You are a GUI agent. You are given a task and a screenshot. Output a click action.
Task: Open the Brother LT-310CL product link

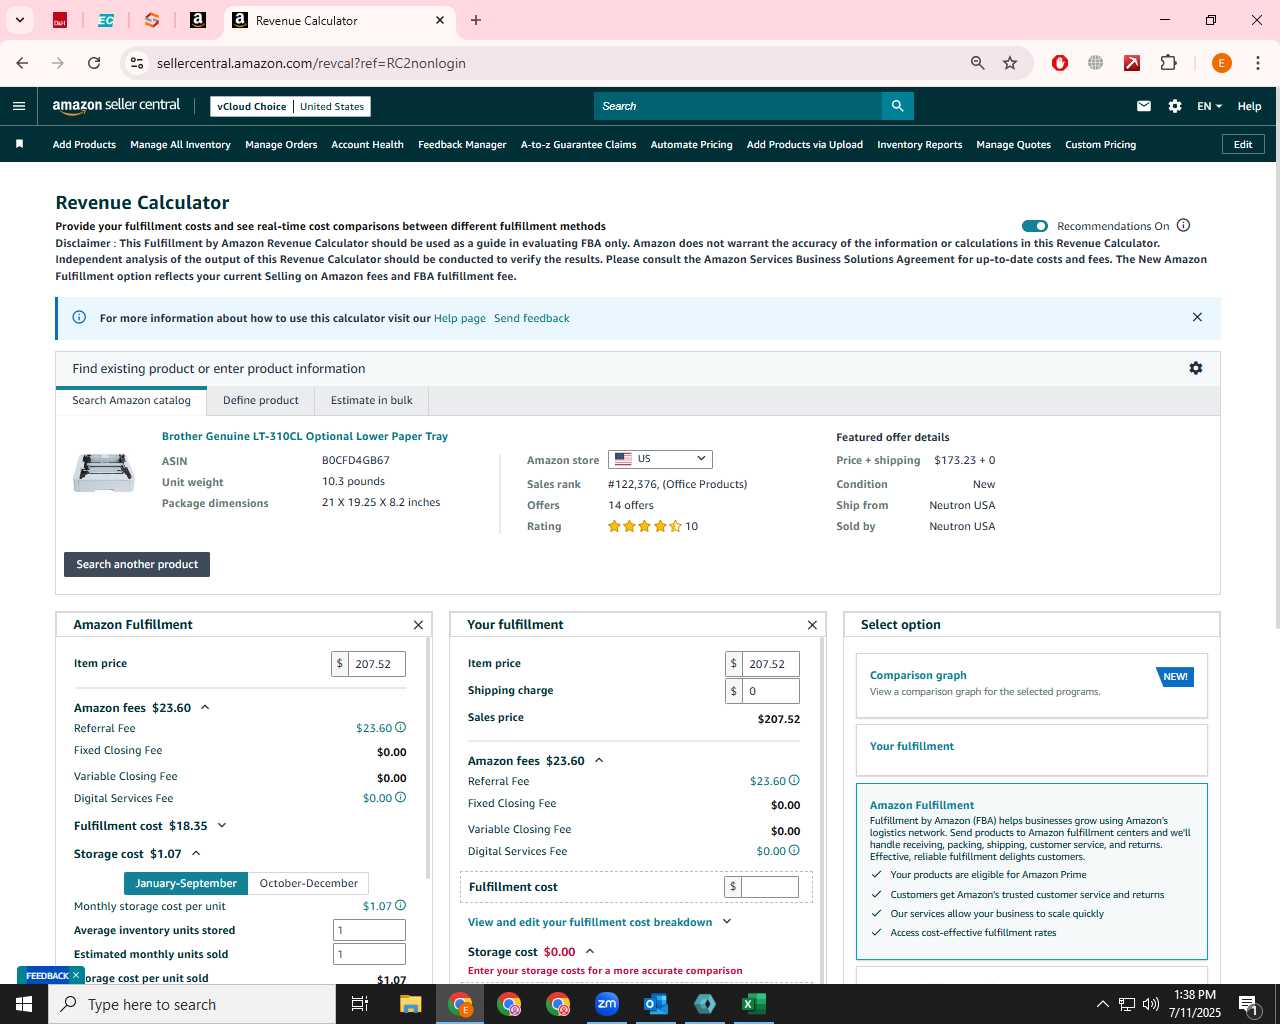point(305,436)
